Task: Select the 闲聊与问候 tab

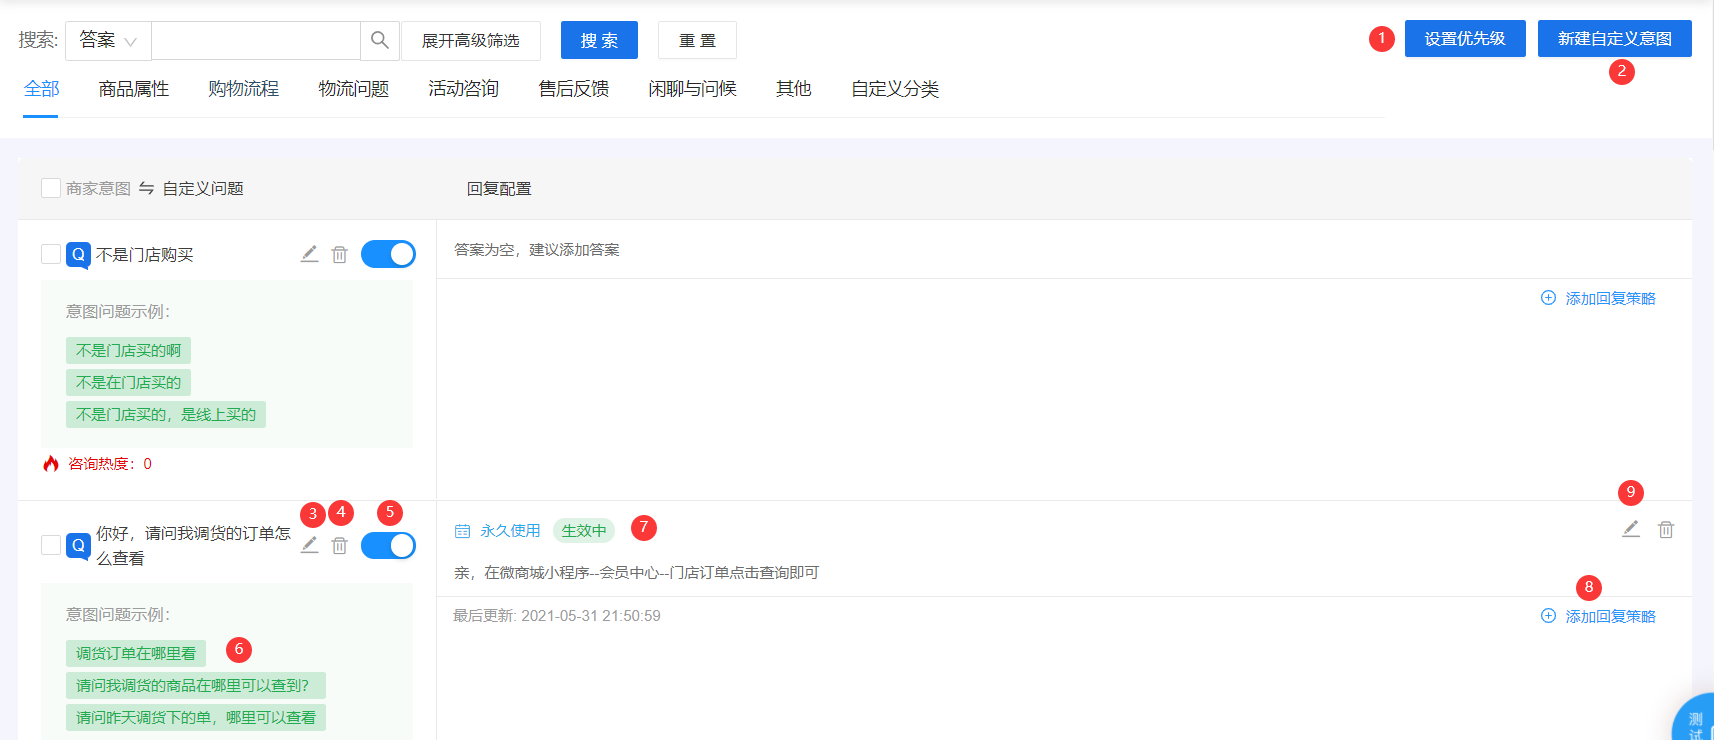Action: point(693,89)
